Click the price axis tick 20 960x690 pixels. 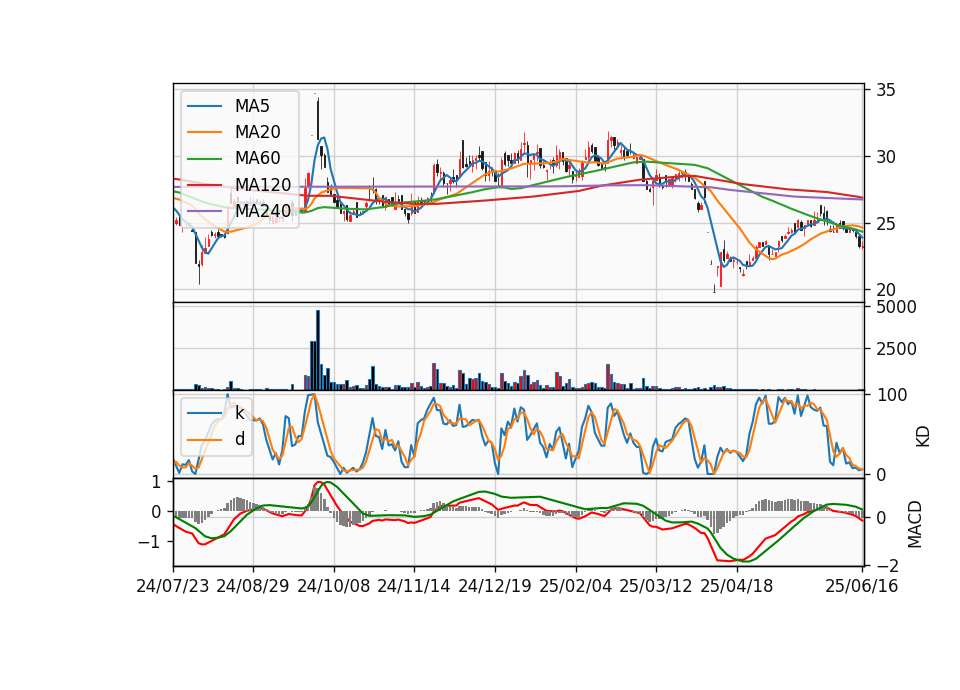[886, 290]
